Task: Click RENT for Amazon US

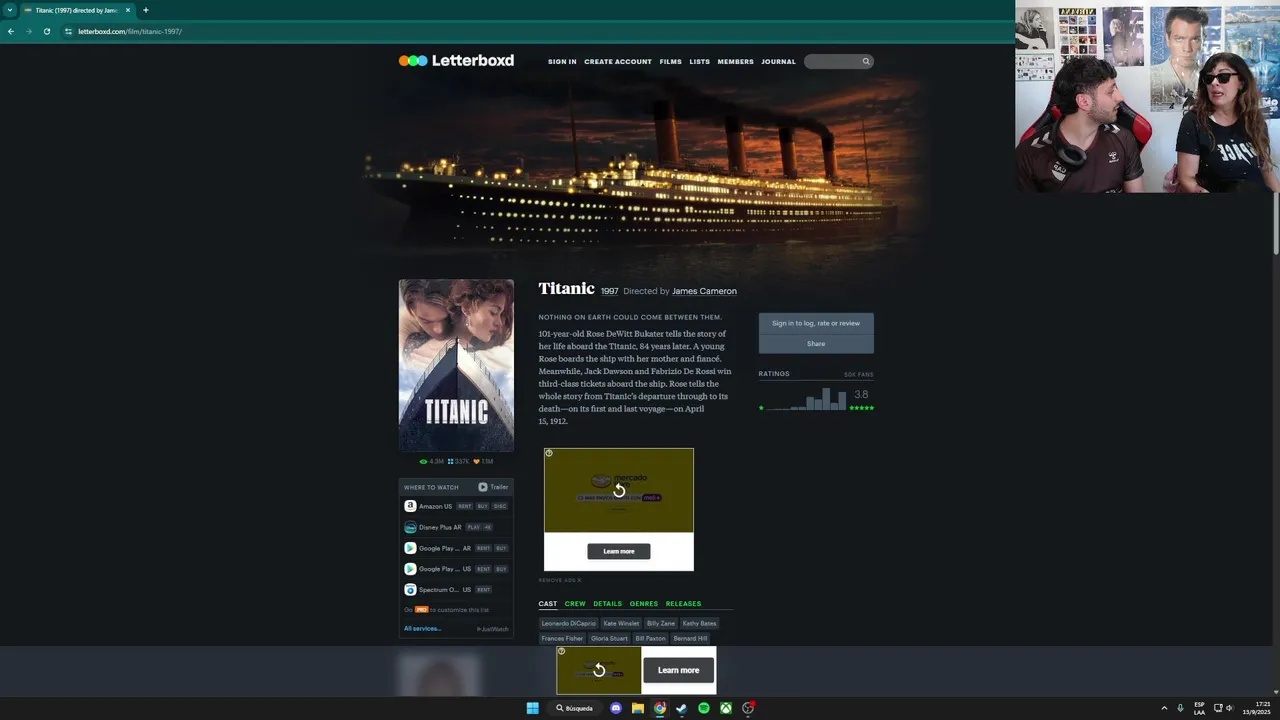Action: (464, 506)
